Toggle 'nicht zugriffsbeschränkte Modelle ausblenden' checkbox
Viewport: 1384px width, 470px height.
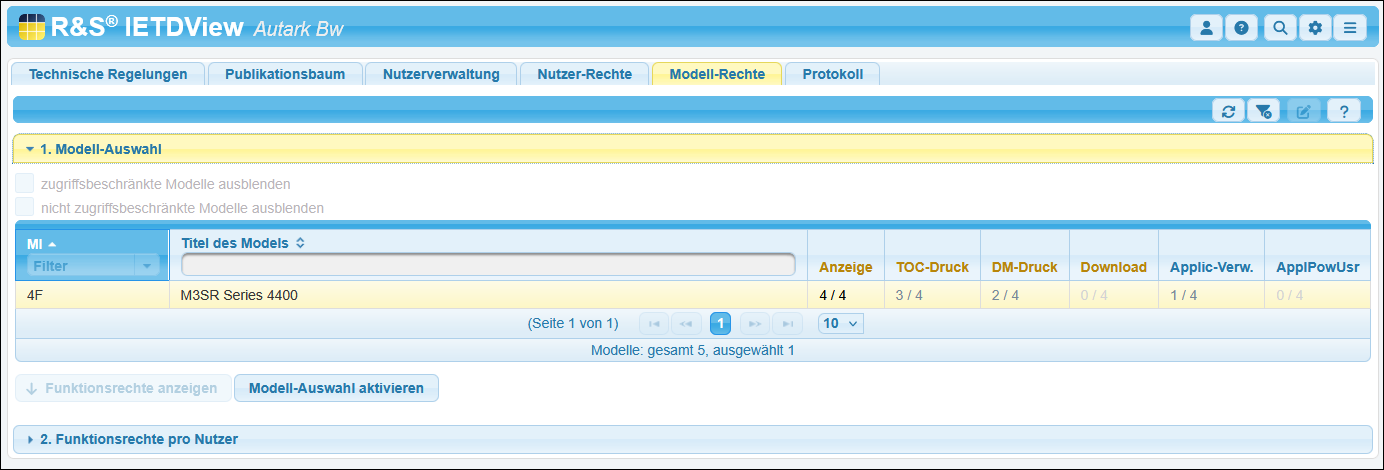tap(25, 208)
